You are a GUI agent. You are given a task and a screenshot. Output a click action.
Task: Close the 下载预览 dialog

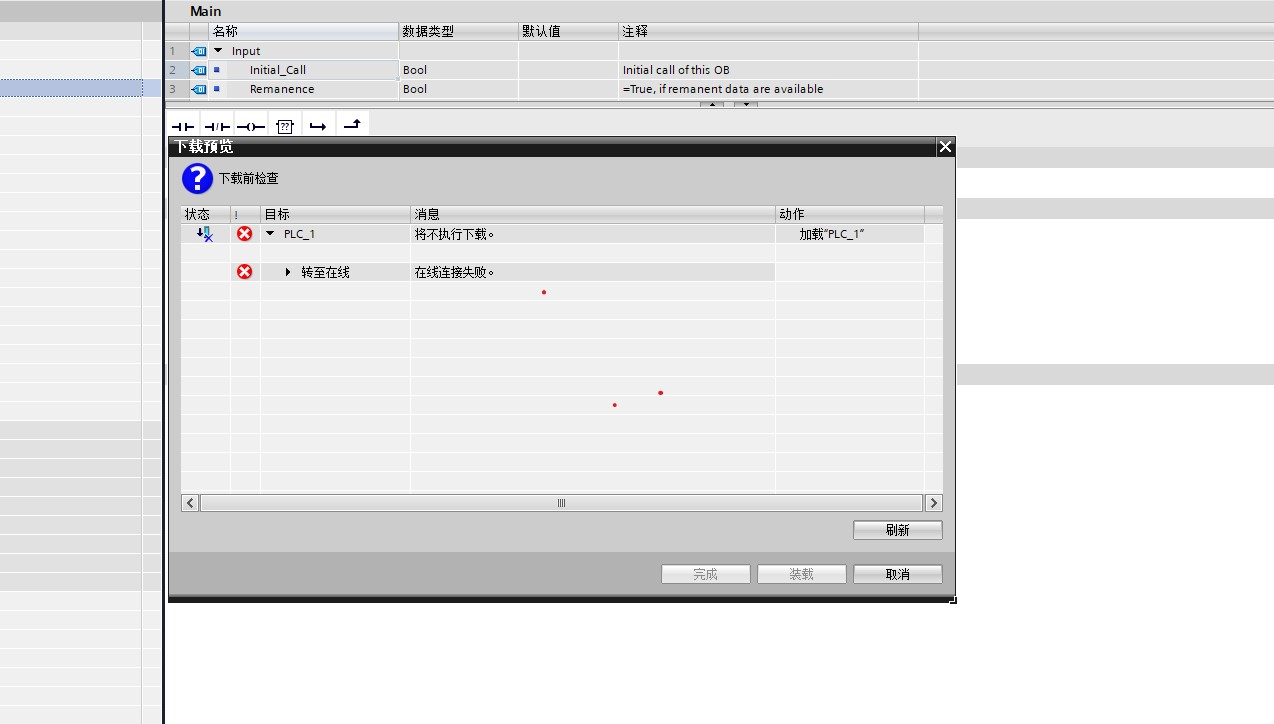coord(945,147)
